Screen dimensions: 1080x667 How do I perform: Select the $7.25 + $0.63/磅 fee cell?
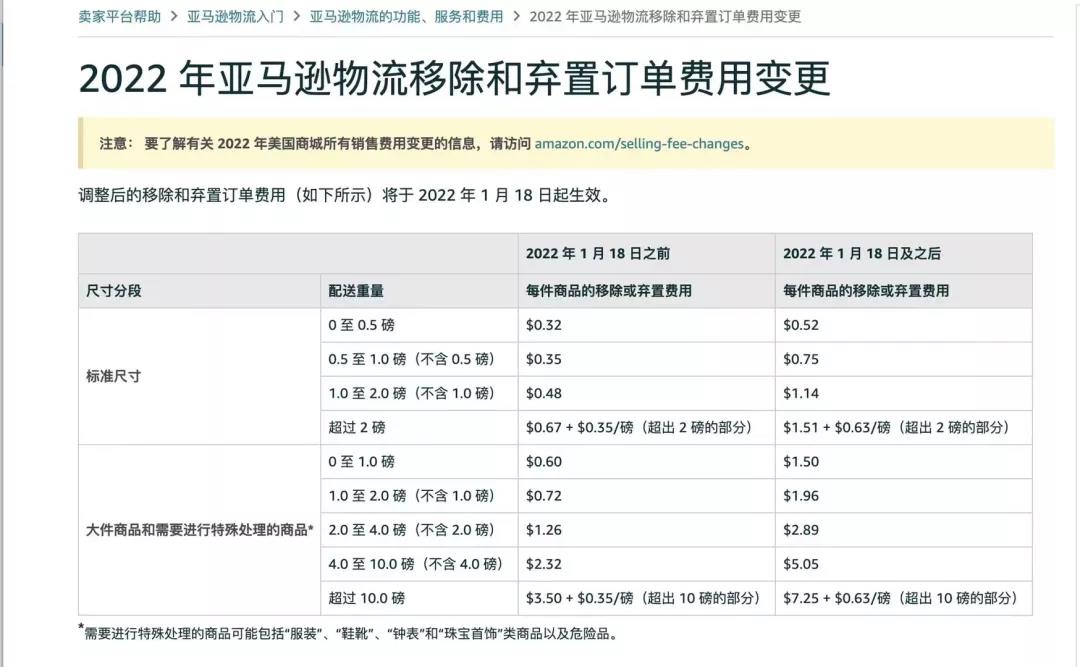pos(901,599)
